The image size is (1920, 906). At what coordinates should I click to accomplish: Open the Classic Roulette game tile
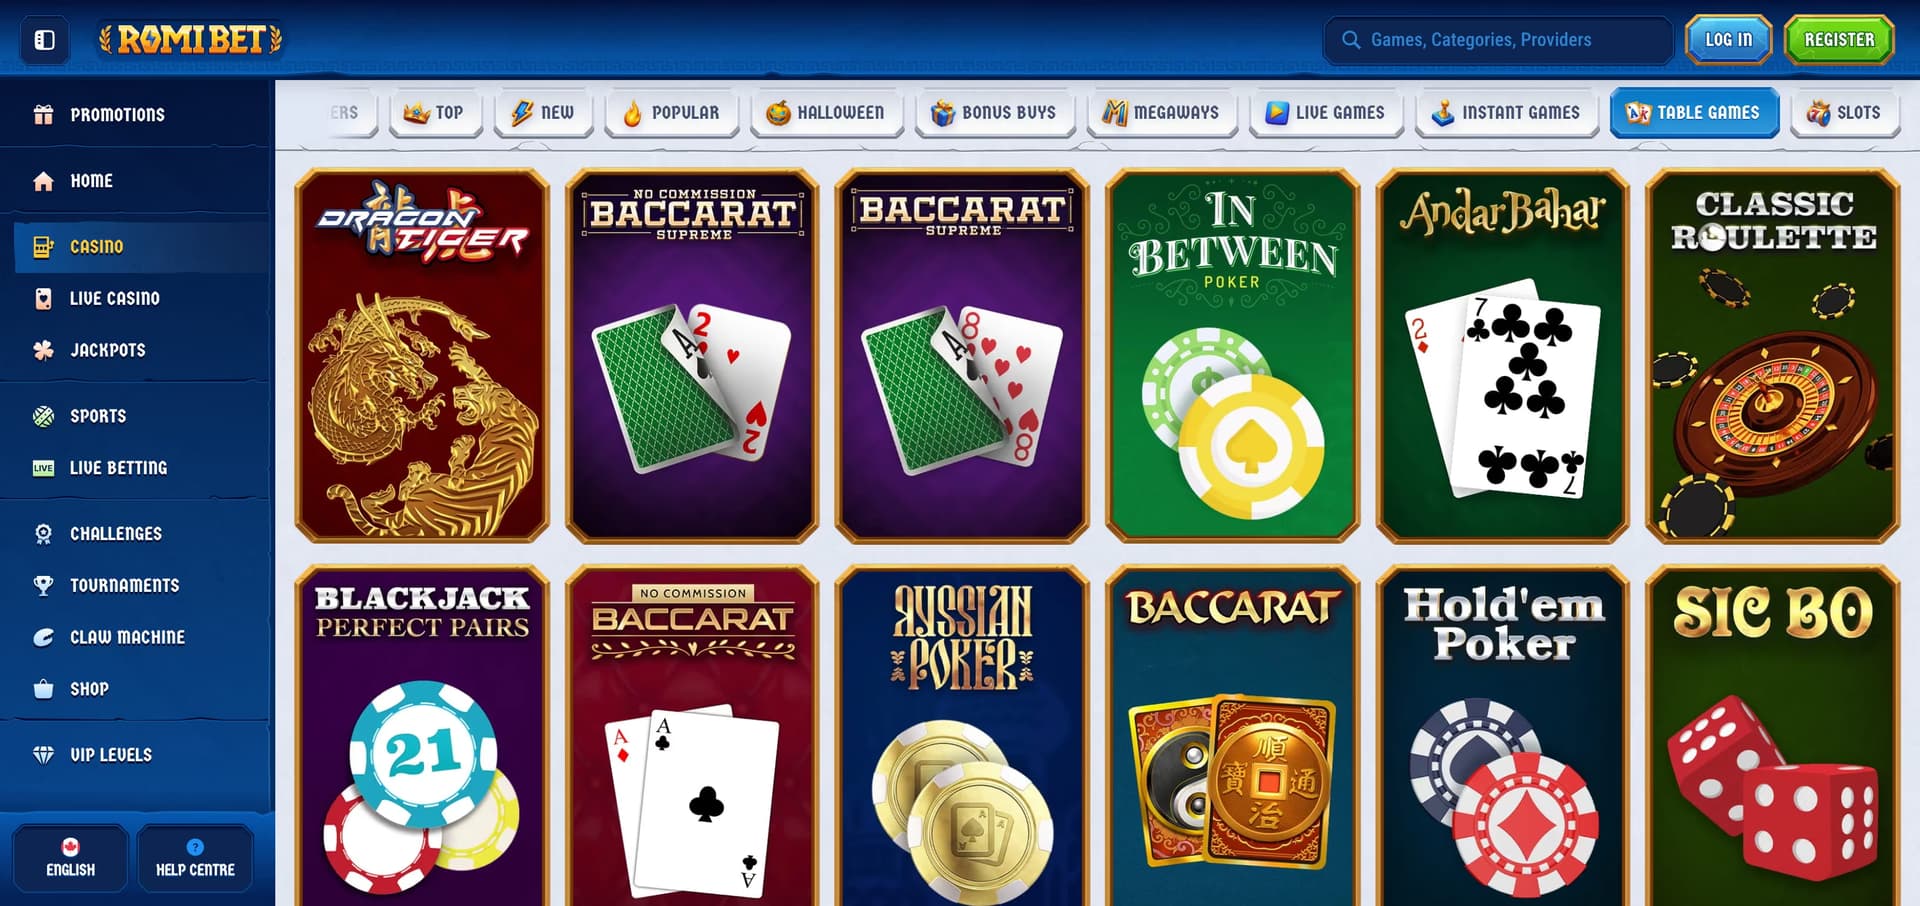click(x=1772, y=356)
